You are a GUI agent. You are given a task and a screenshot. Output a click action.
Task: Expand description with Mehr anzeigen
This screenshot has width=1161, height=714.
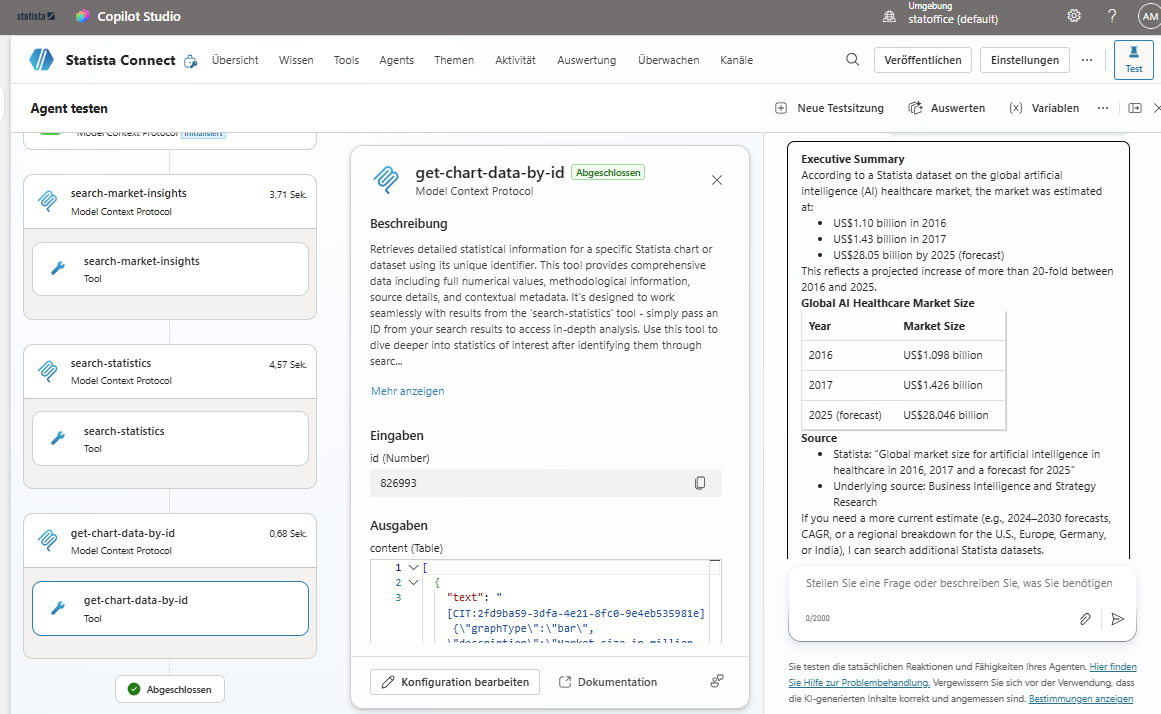[x=407, y=391]
